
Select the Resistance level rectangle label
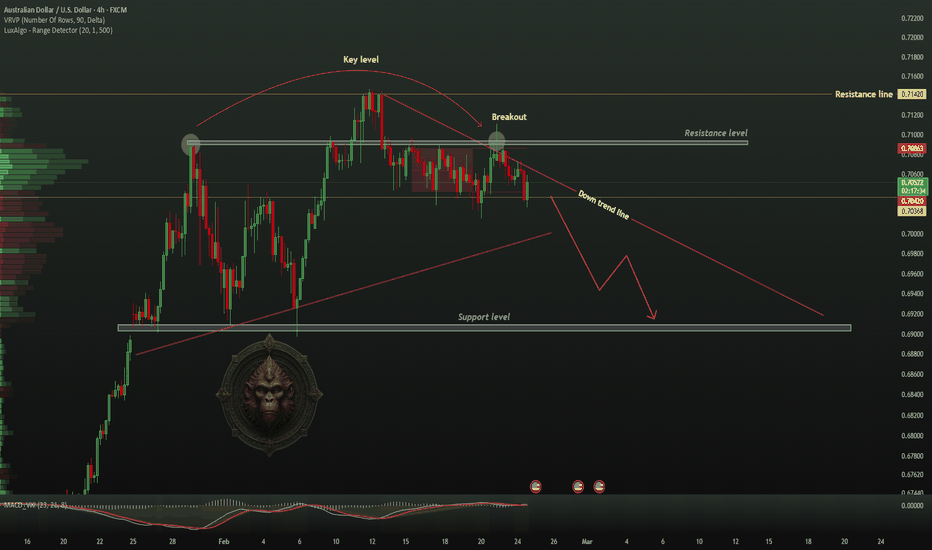pyautogui.click(x=715, y=133)
